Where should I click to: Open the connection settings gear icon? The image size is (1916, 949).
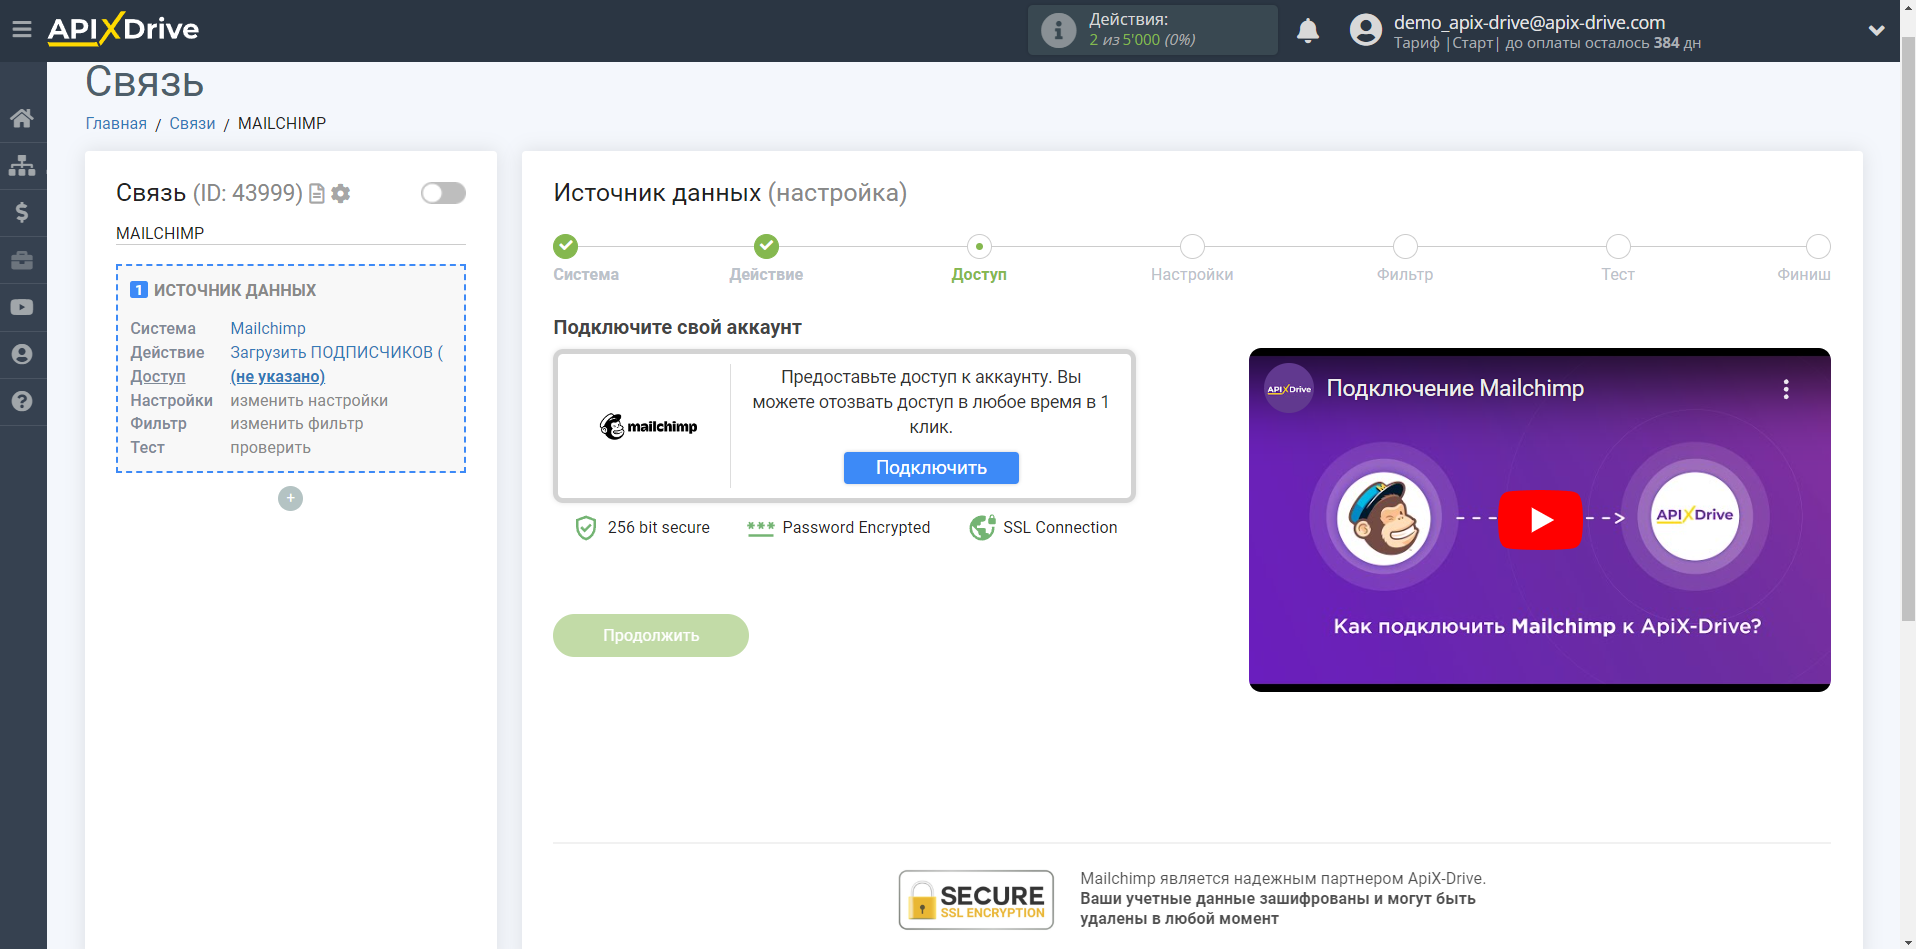click(341, 193)
